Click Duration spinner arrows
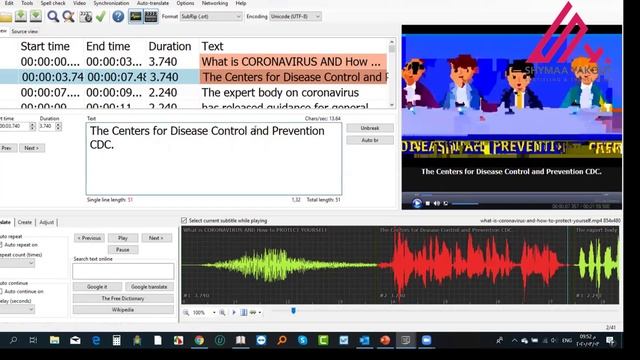The width and height of the screenshot is (640, 360). pyautogui.click(x=58, y=127)
